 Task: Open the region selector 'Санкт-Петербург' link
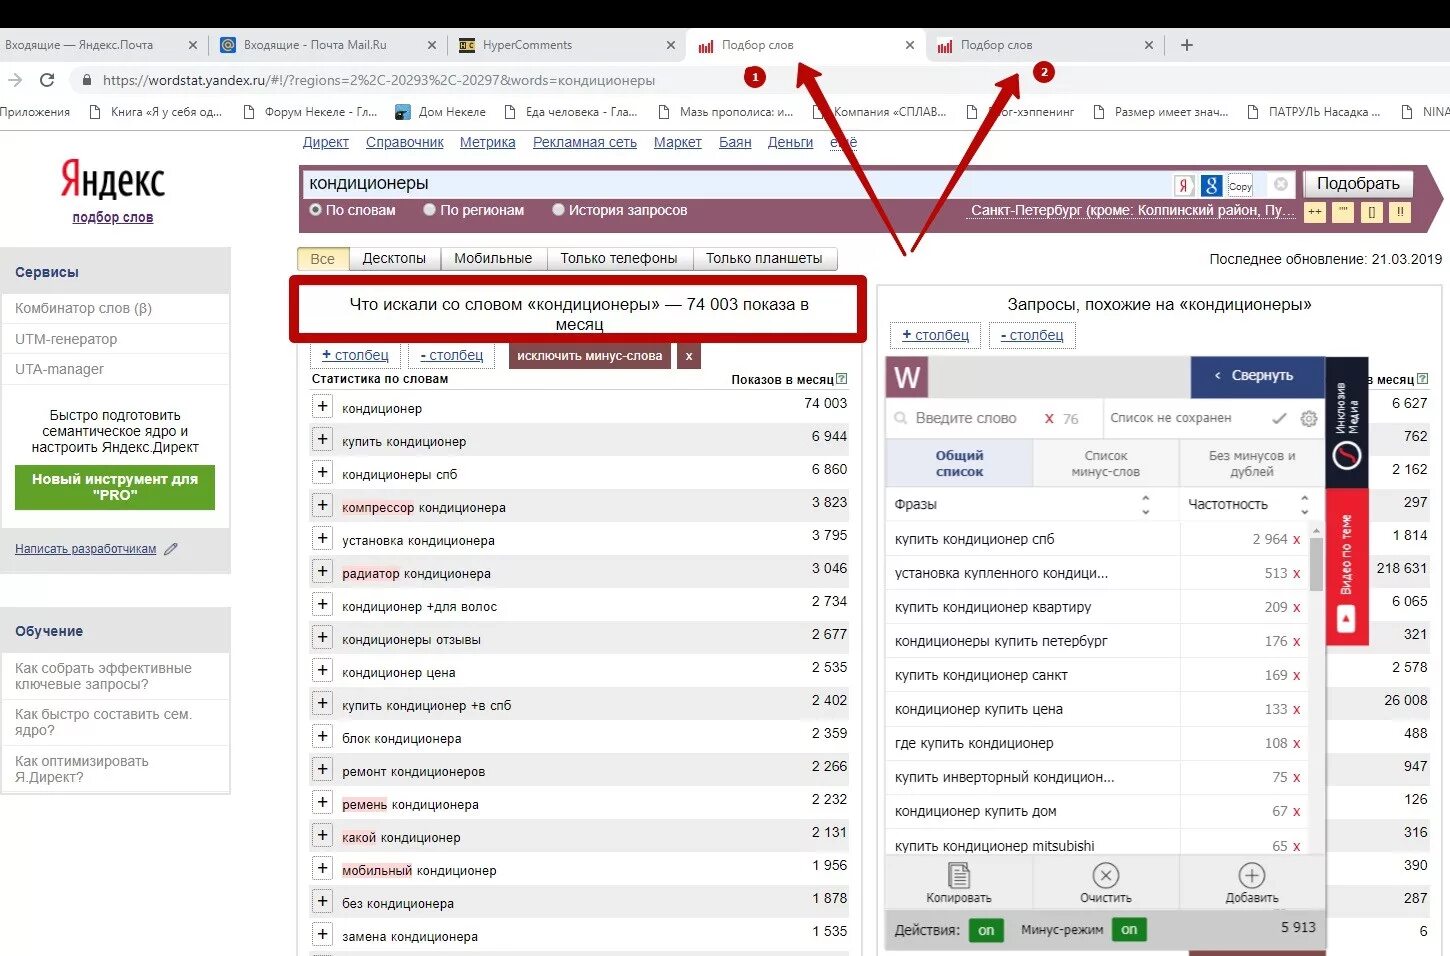pos(1133,210)
